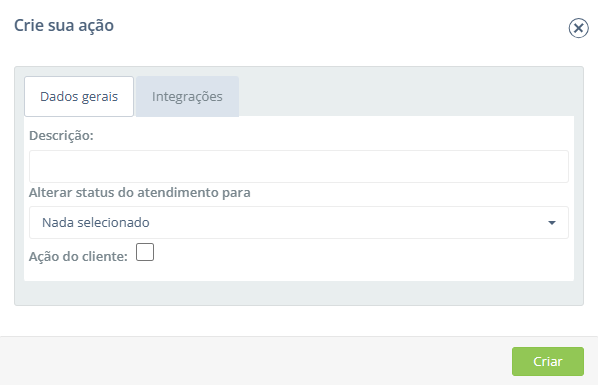Viewport: 598px width, 385px height.
Task: Open the Integrações settings tab
Action: 187,97
